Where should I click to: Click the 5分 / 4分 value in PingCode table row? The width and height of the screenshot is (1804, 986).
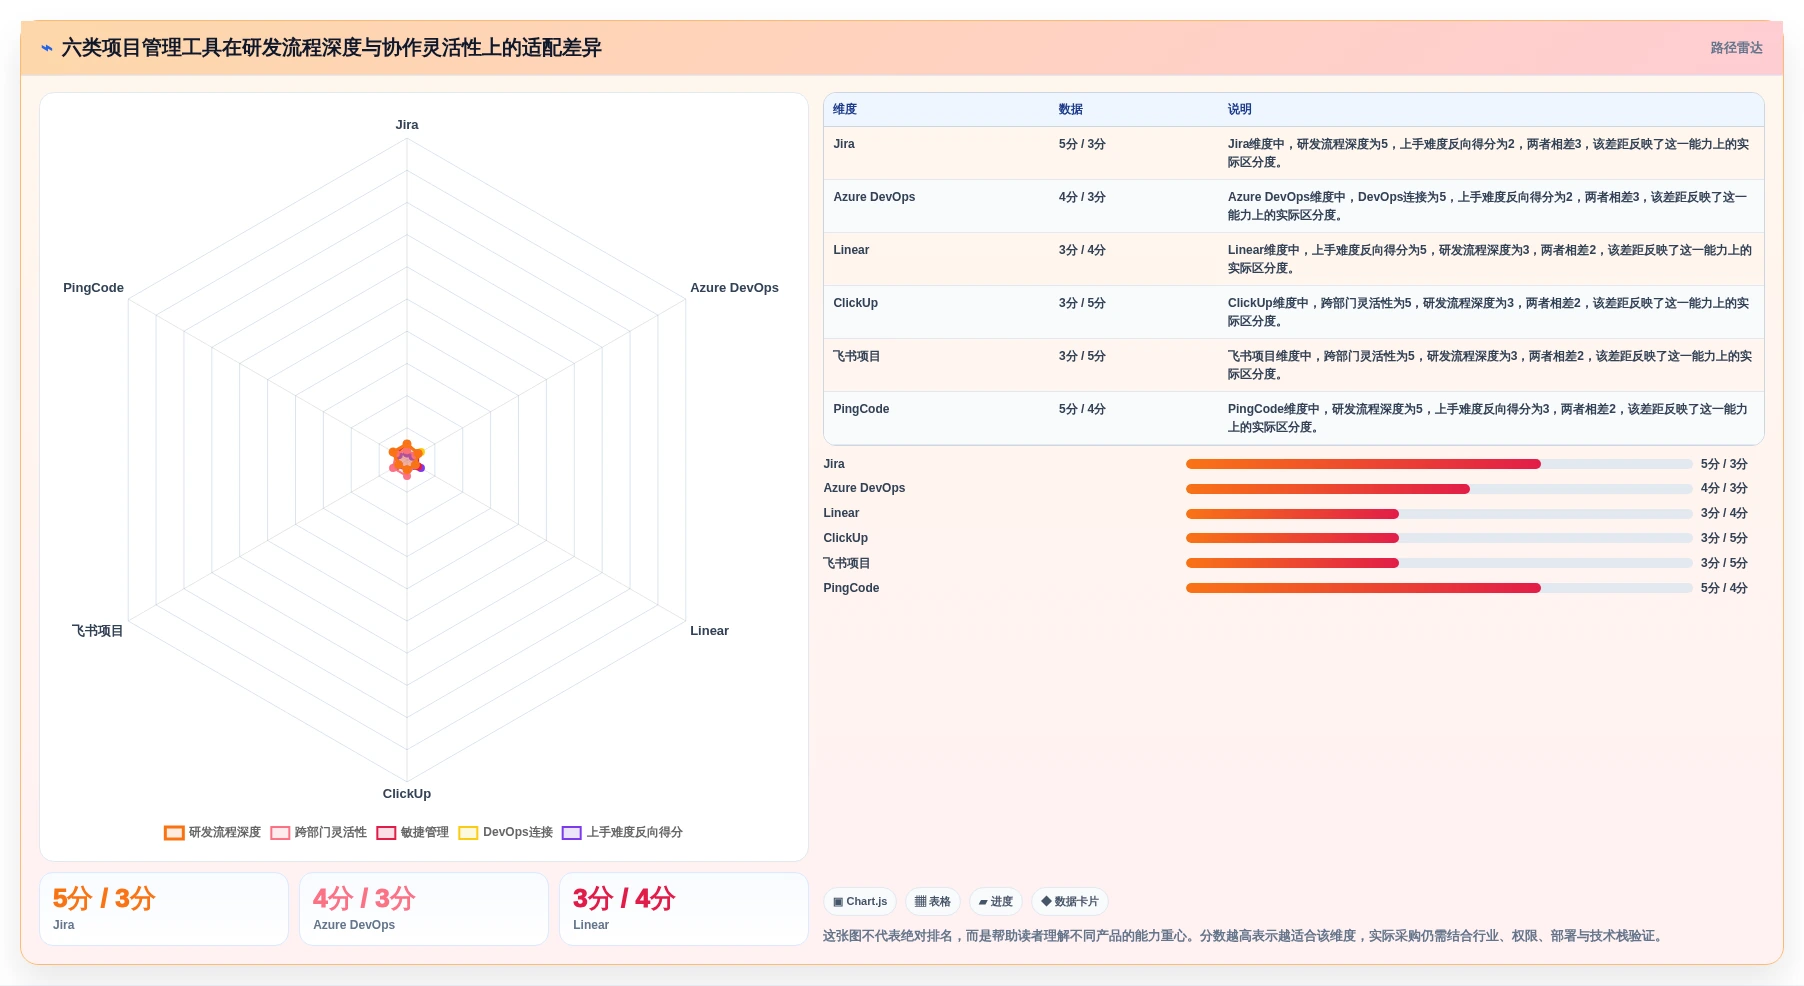(1082, 409)
